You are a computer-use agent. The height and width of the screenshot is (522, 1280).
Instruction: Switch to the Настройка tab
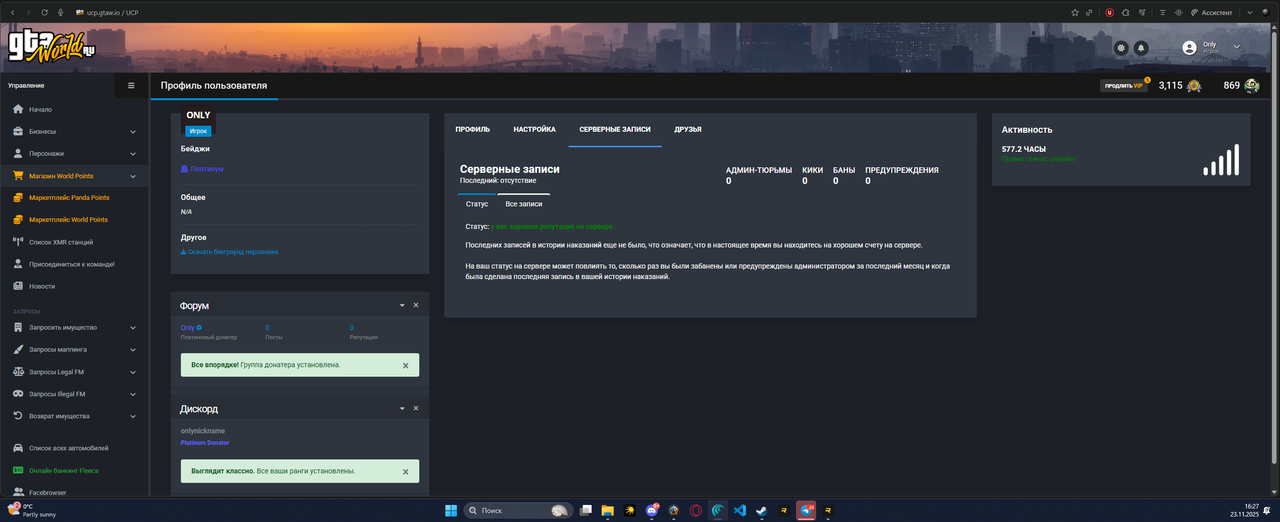click(x=535, y=130)
